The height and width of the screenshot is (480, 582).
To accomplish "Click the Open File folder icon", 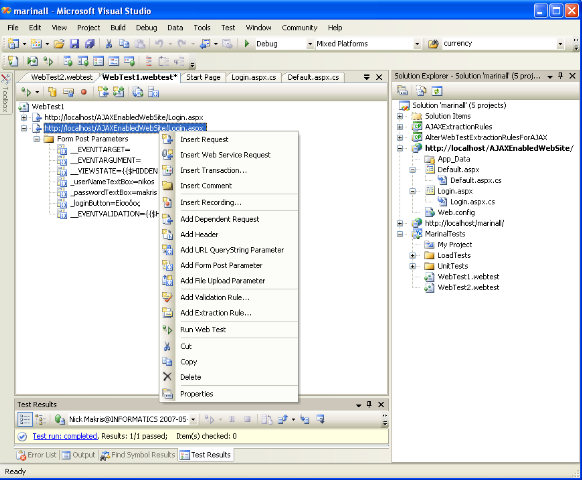I will pyautogui.click(x=59, y=44).
